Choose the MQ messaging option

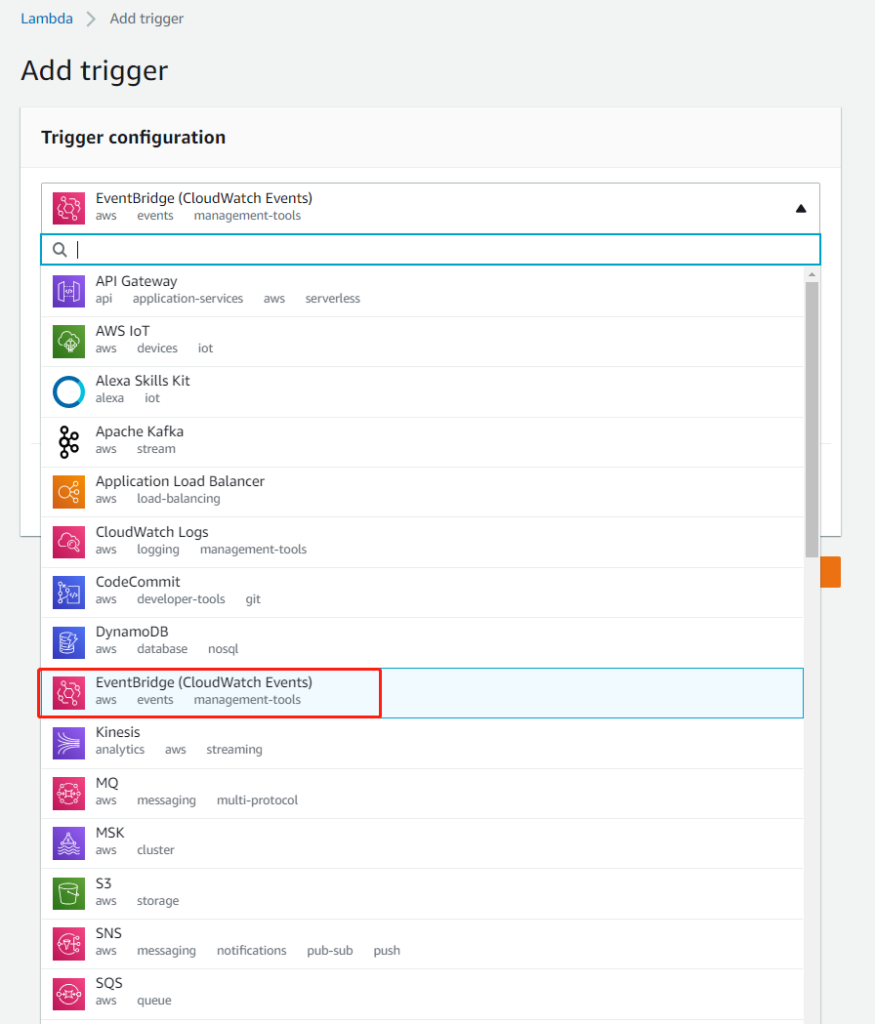click(107, 792)
